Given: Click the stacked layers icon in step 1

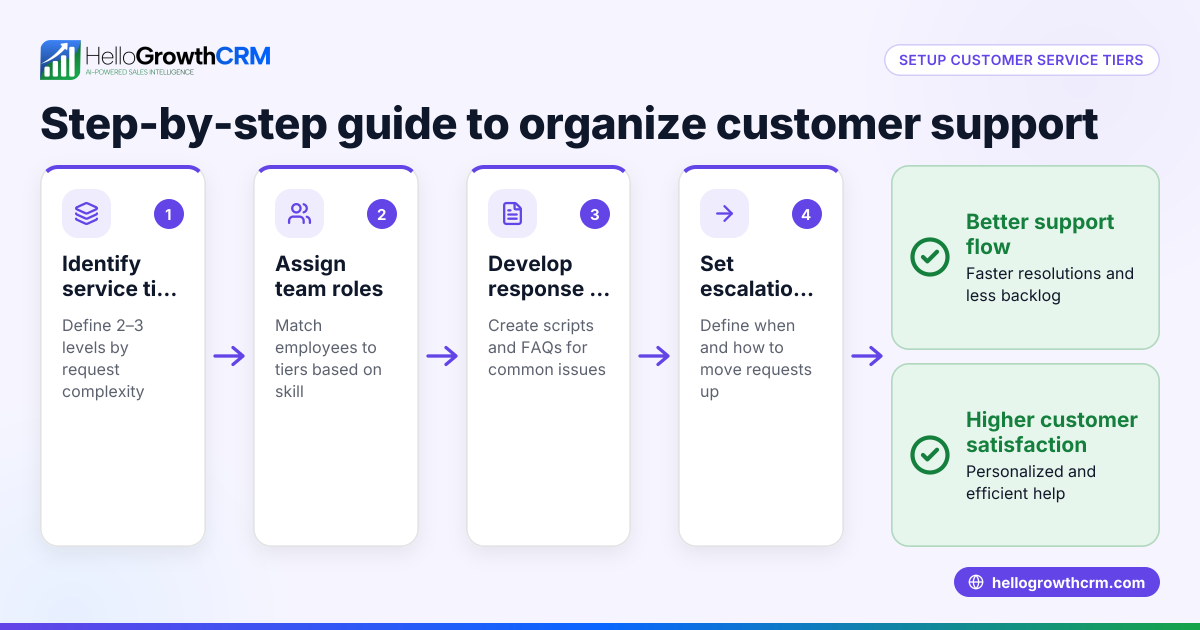Looking at the screenshot, I should pyautogui.click(x=86, y=213).
